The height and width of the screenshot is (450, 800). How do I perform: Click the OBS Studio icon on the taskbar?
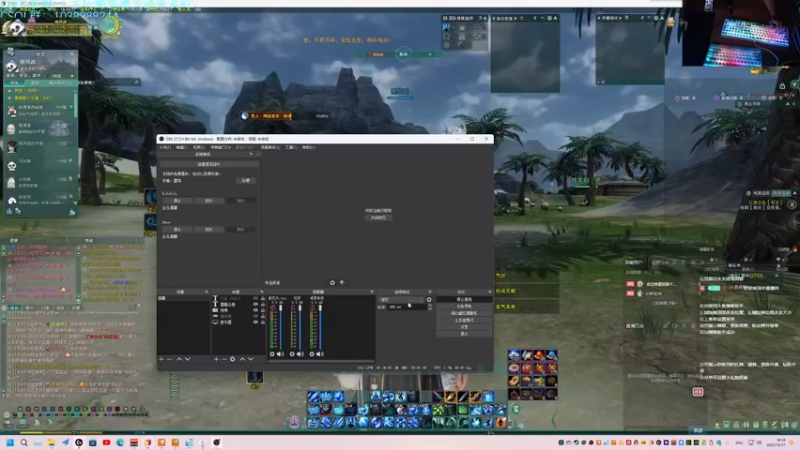click(216, 442)
